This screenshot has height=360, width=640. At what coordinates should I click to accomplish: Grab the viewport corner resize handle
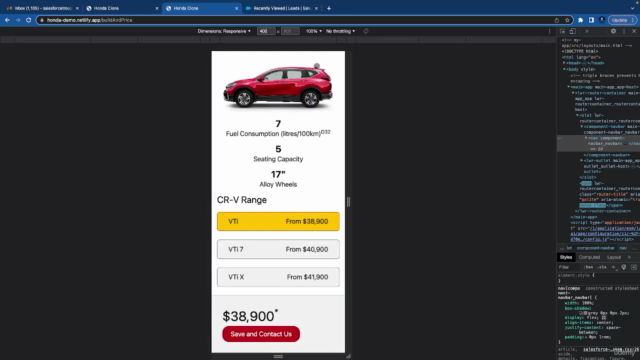pos(349,356)
